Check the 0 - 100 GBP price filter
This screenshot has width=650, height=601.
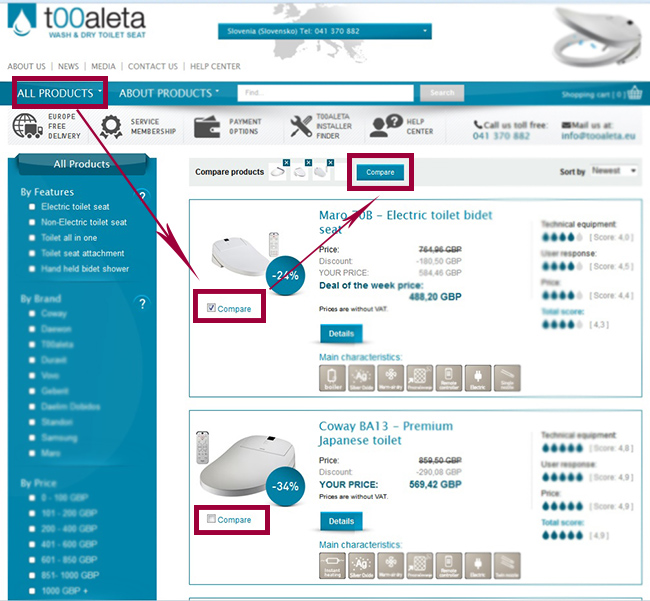tap(32, 498)
